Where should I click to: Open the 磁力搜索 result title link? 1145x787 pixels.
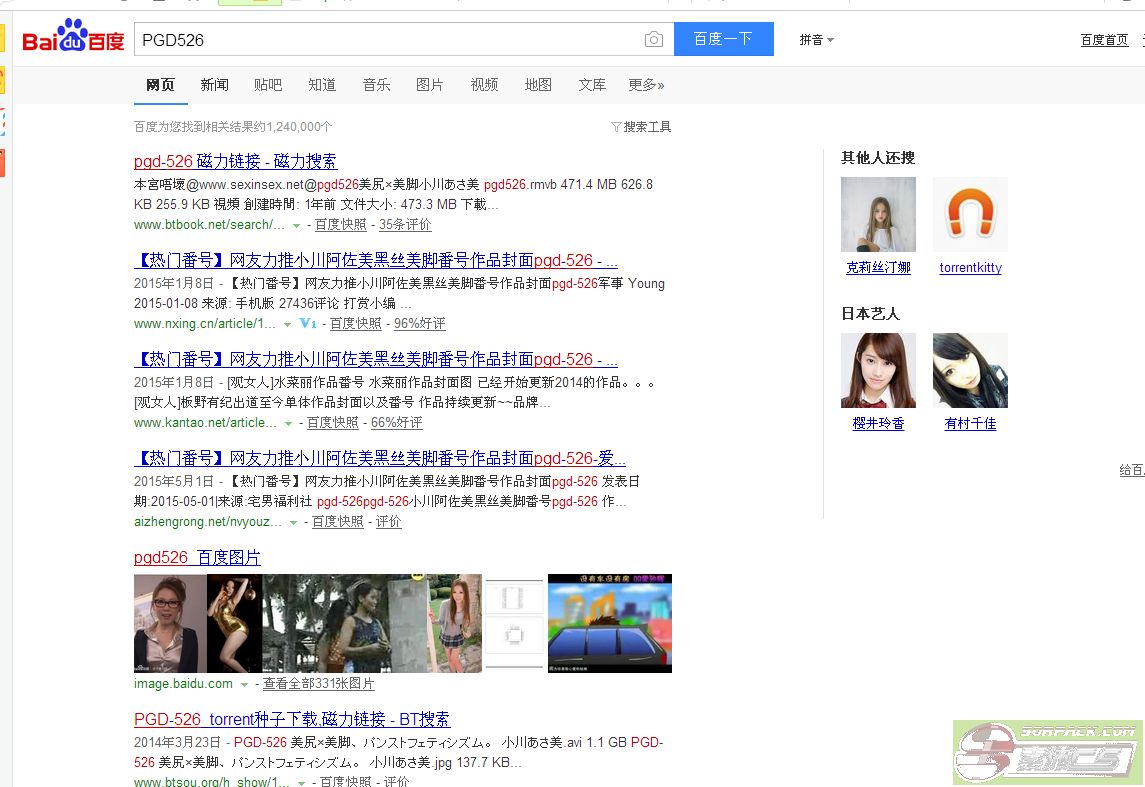tap(235, 161)
